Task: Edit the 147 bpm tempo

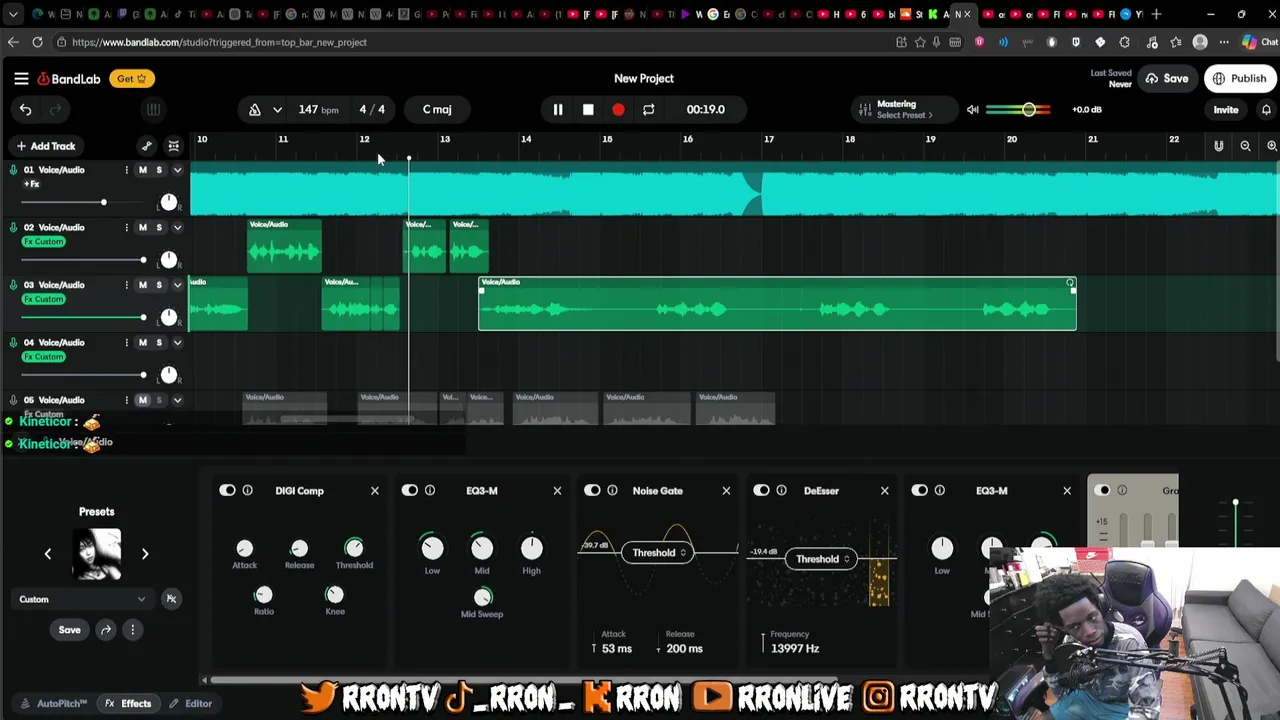Action: pyautogui.click(x=318, y=109)
